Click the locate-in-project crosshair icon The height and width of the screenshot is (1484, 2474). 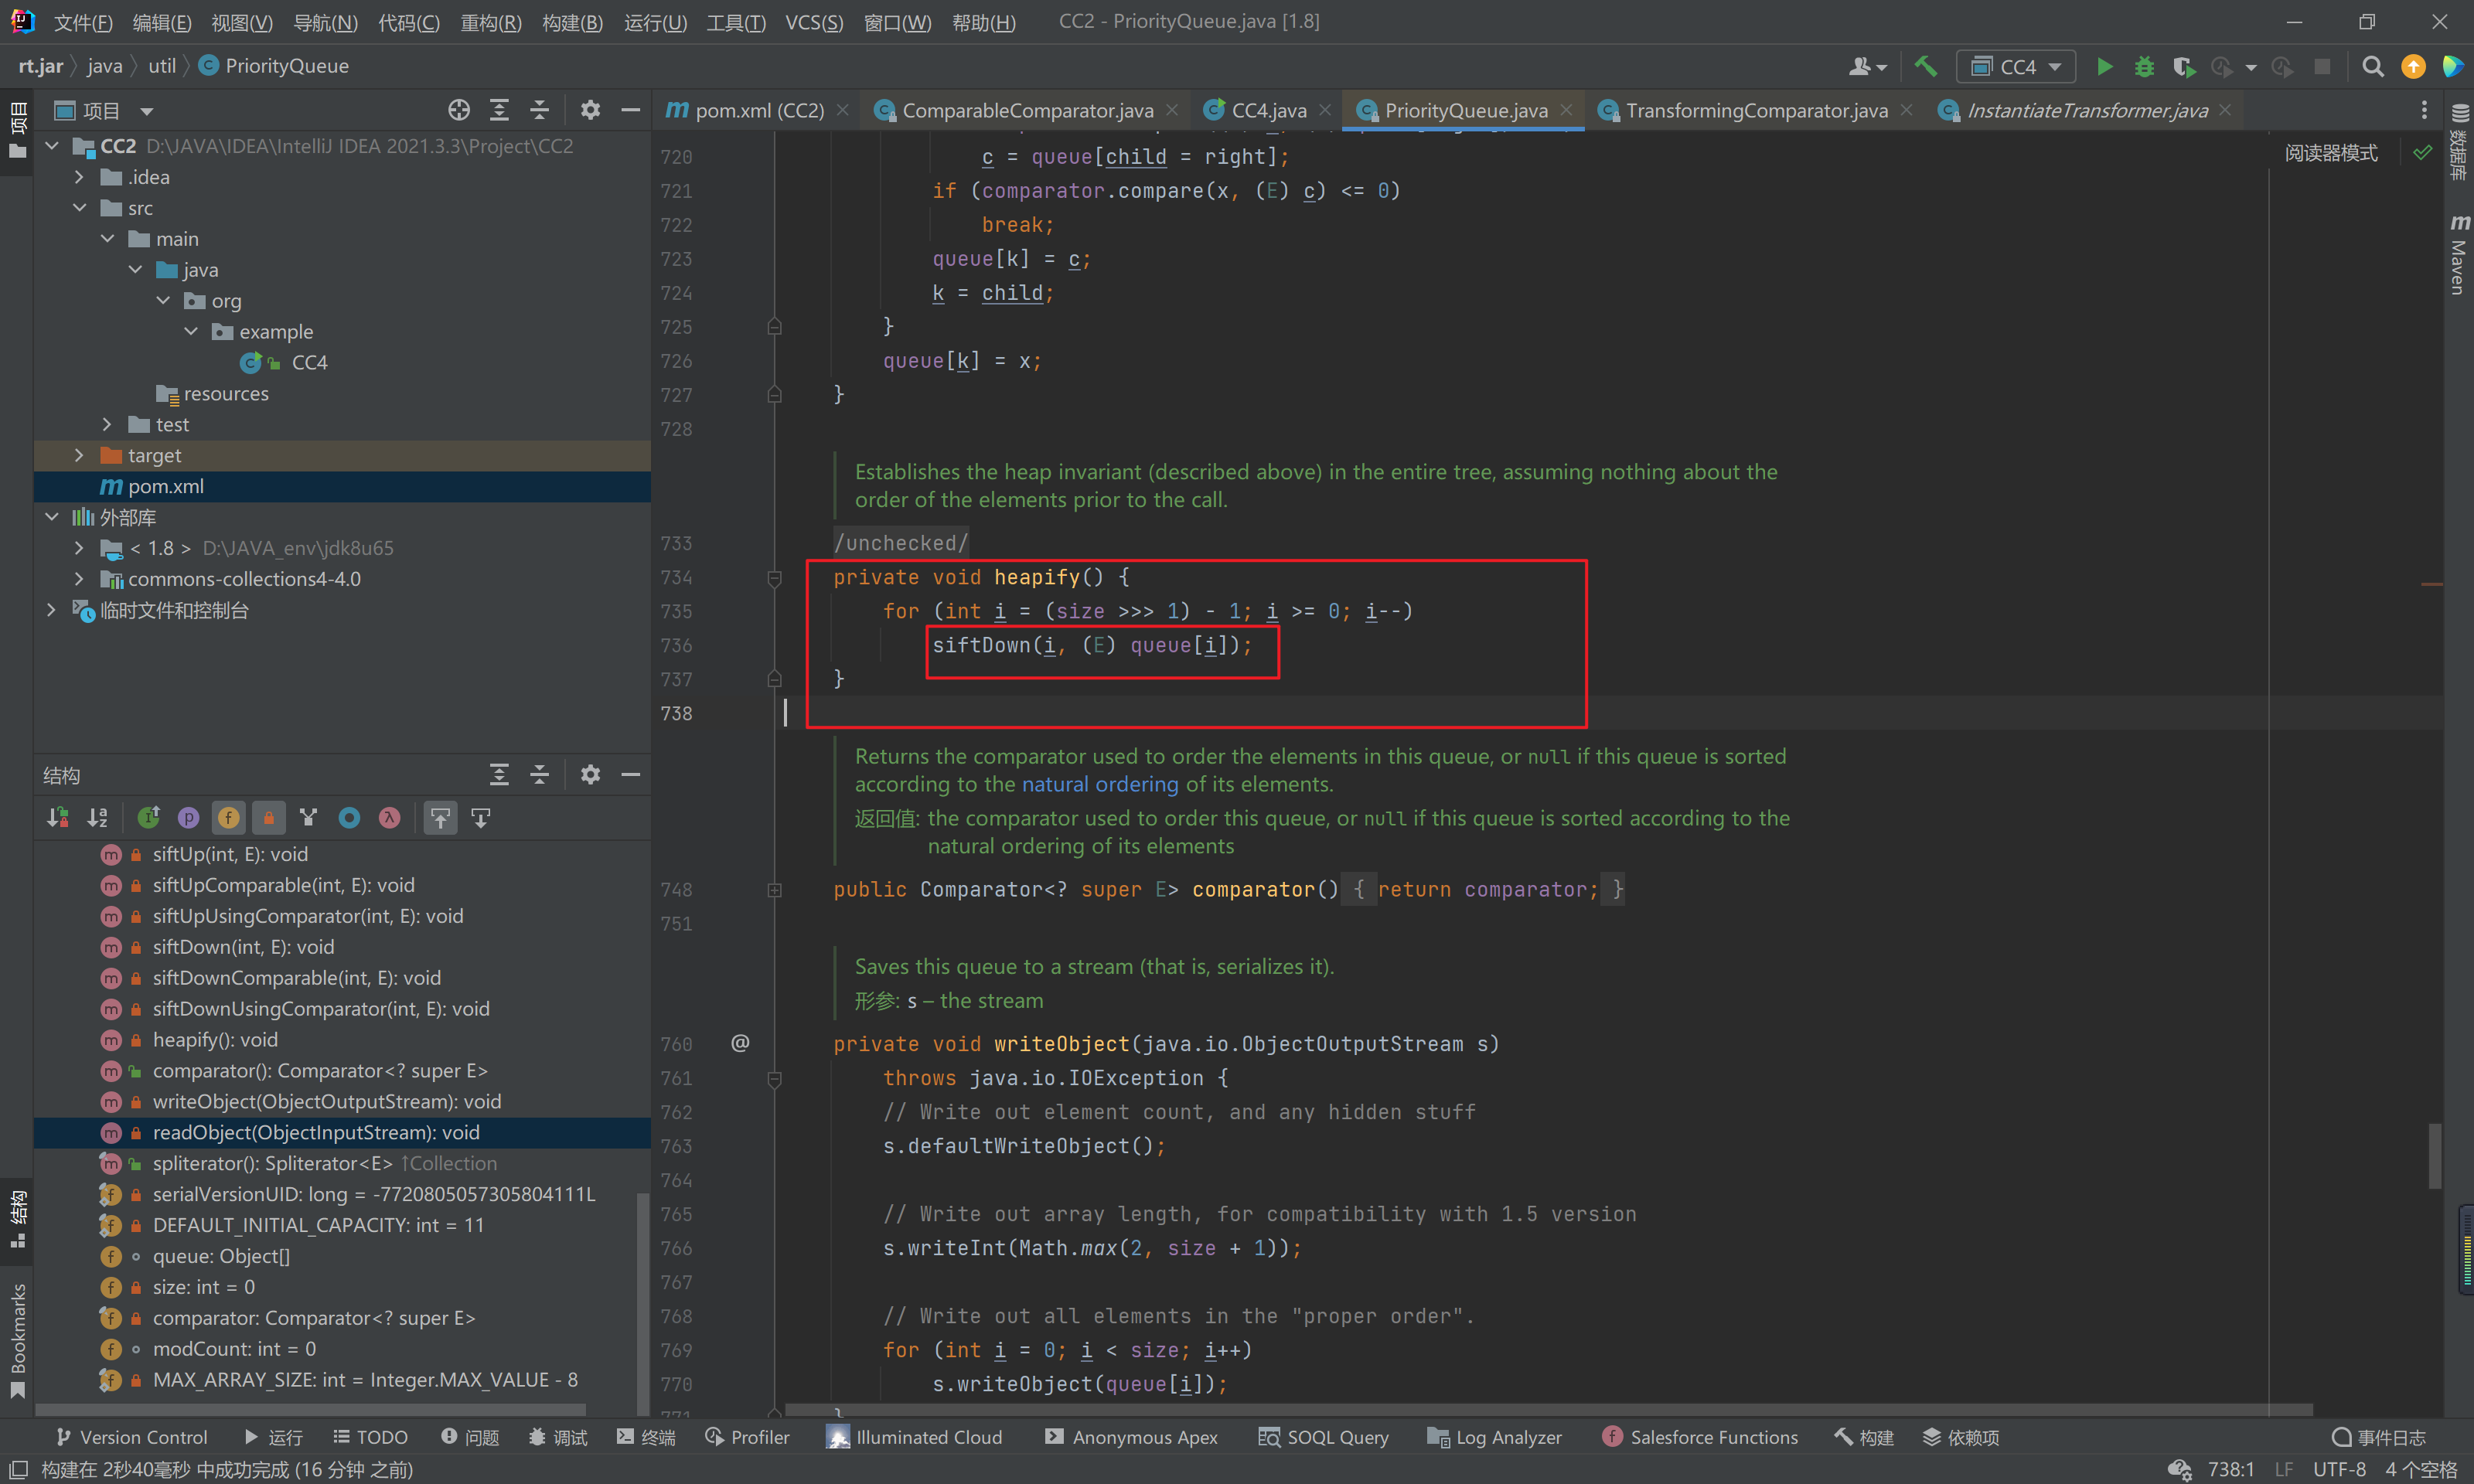[x=459, y=110]
